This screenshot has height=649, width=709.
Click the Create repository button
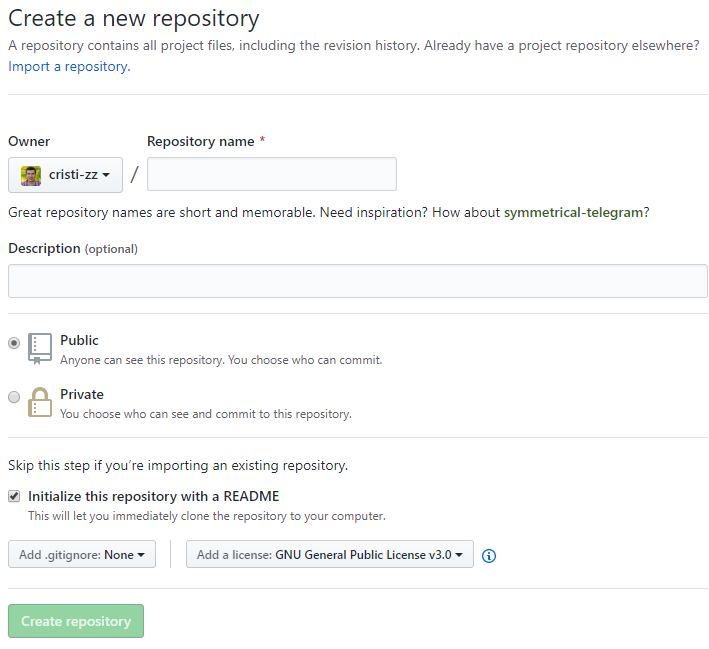76,621
